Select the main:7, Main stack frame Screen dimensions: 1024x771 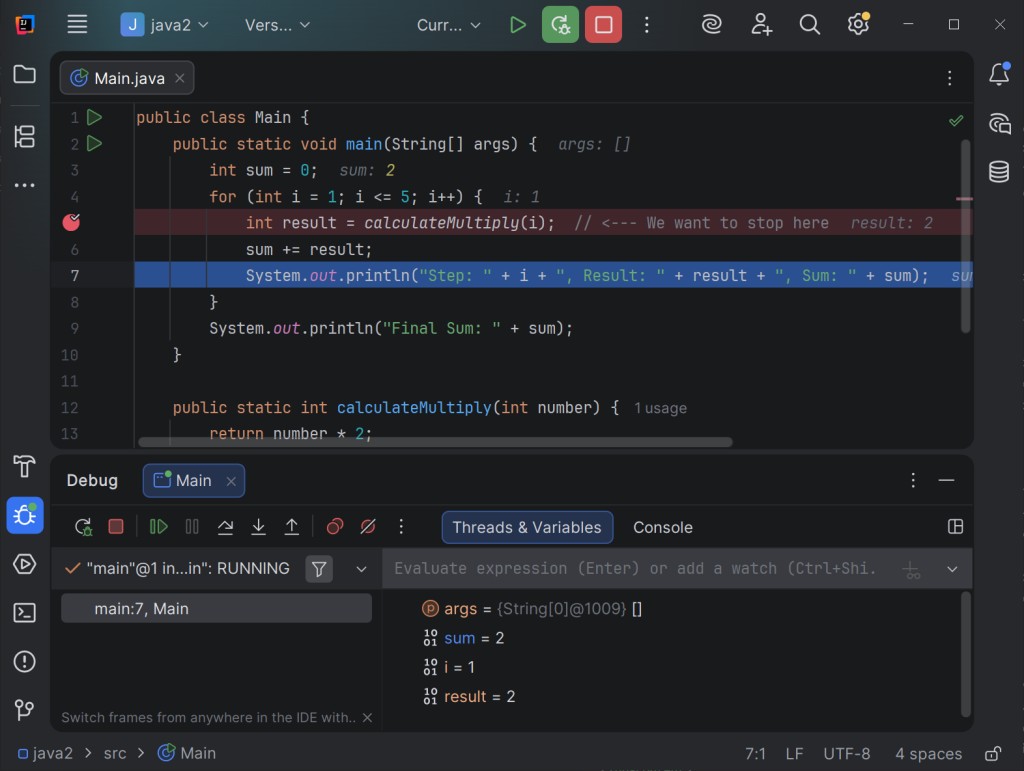pyautogui.click(x=216, y=608)
